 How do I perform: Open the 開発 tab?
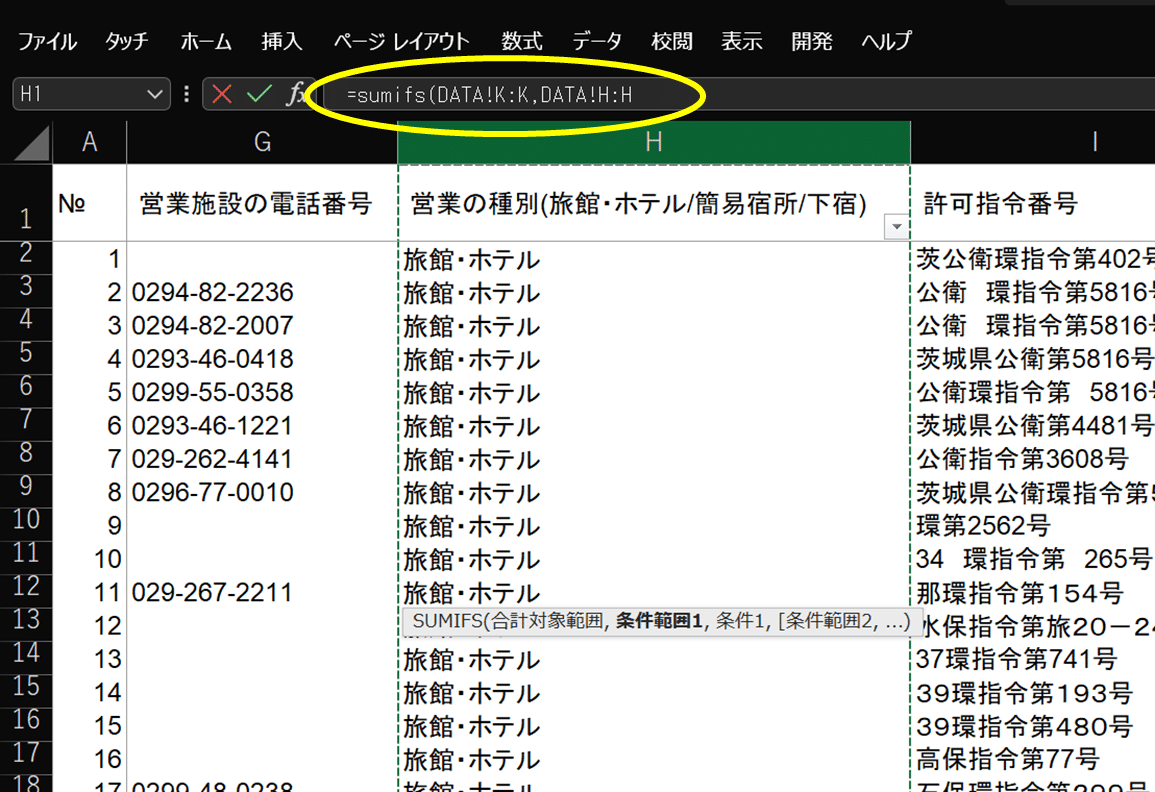pyautogui.click(x=812, y=41)
